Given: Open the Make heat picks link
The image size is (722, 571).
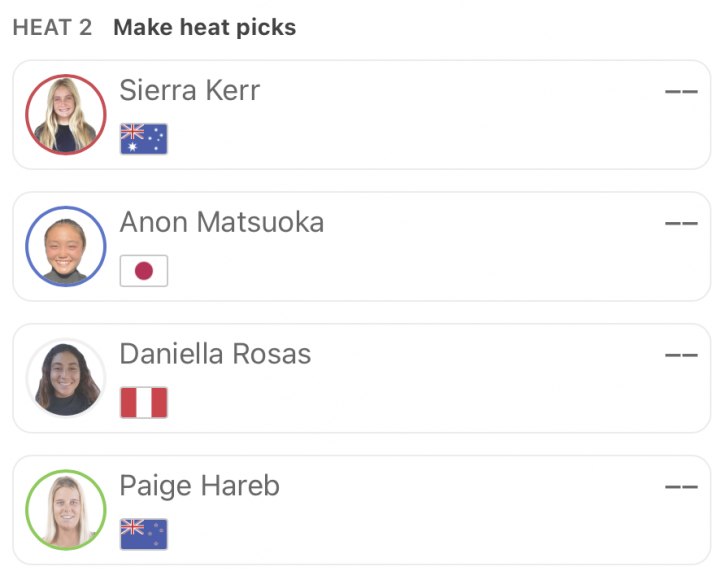Looking at the screenshot, I should tap(205, 27).
